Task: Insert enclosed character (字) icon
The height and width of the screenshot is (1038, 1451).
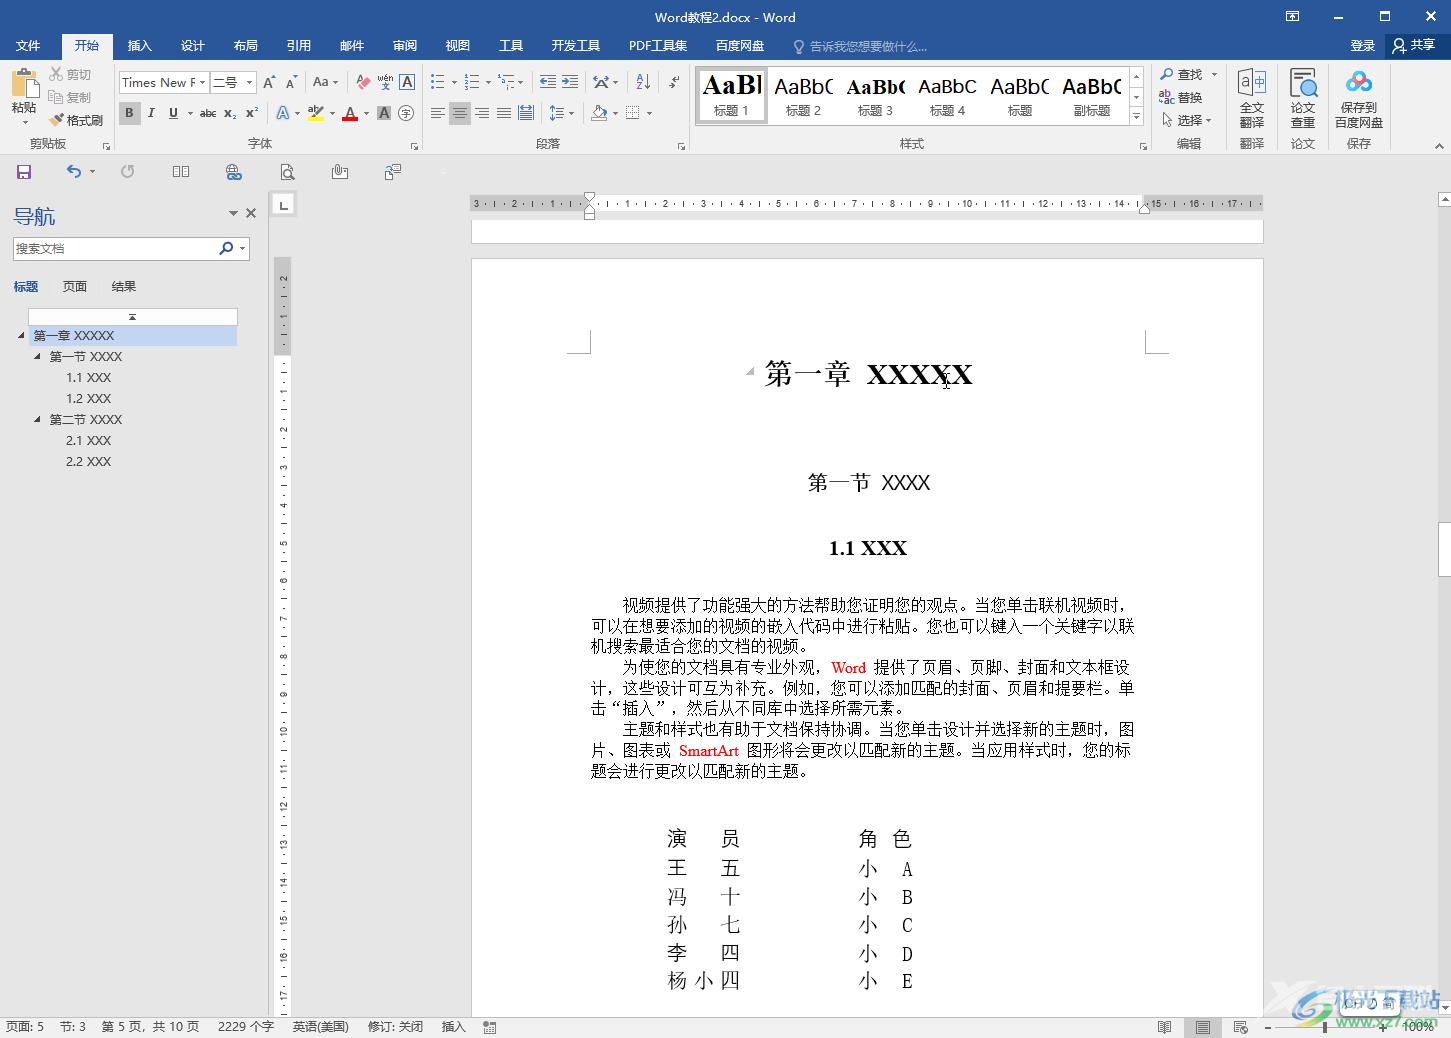Action: click(x=406, y=113)
